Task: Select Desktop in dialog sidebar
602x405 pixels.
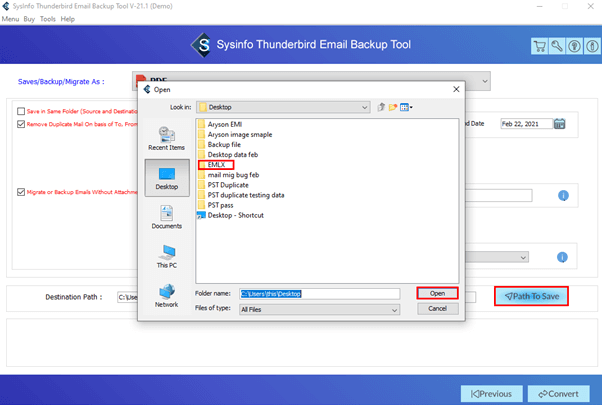Action: 167,178
